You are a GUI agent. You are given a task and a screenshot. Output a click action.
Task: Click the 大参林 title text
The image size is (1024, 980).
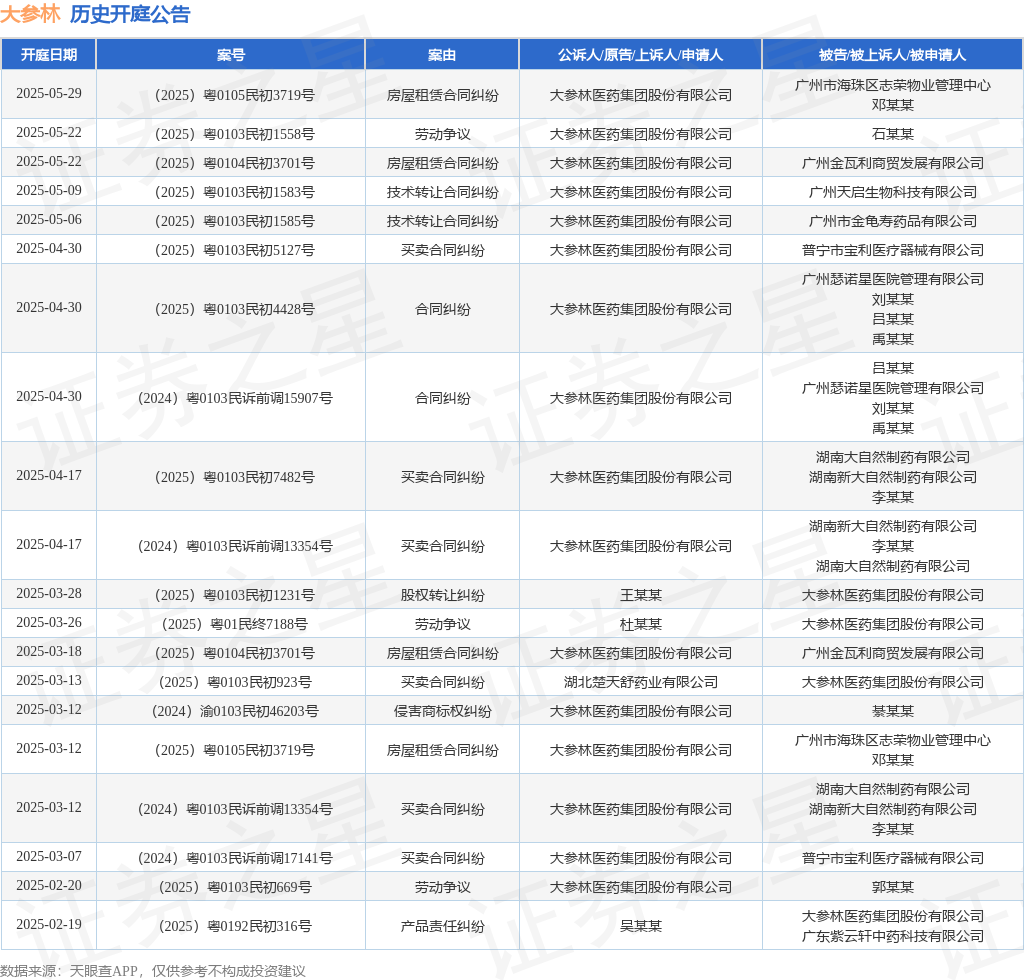pos(30,14)
